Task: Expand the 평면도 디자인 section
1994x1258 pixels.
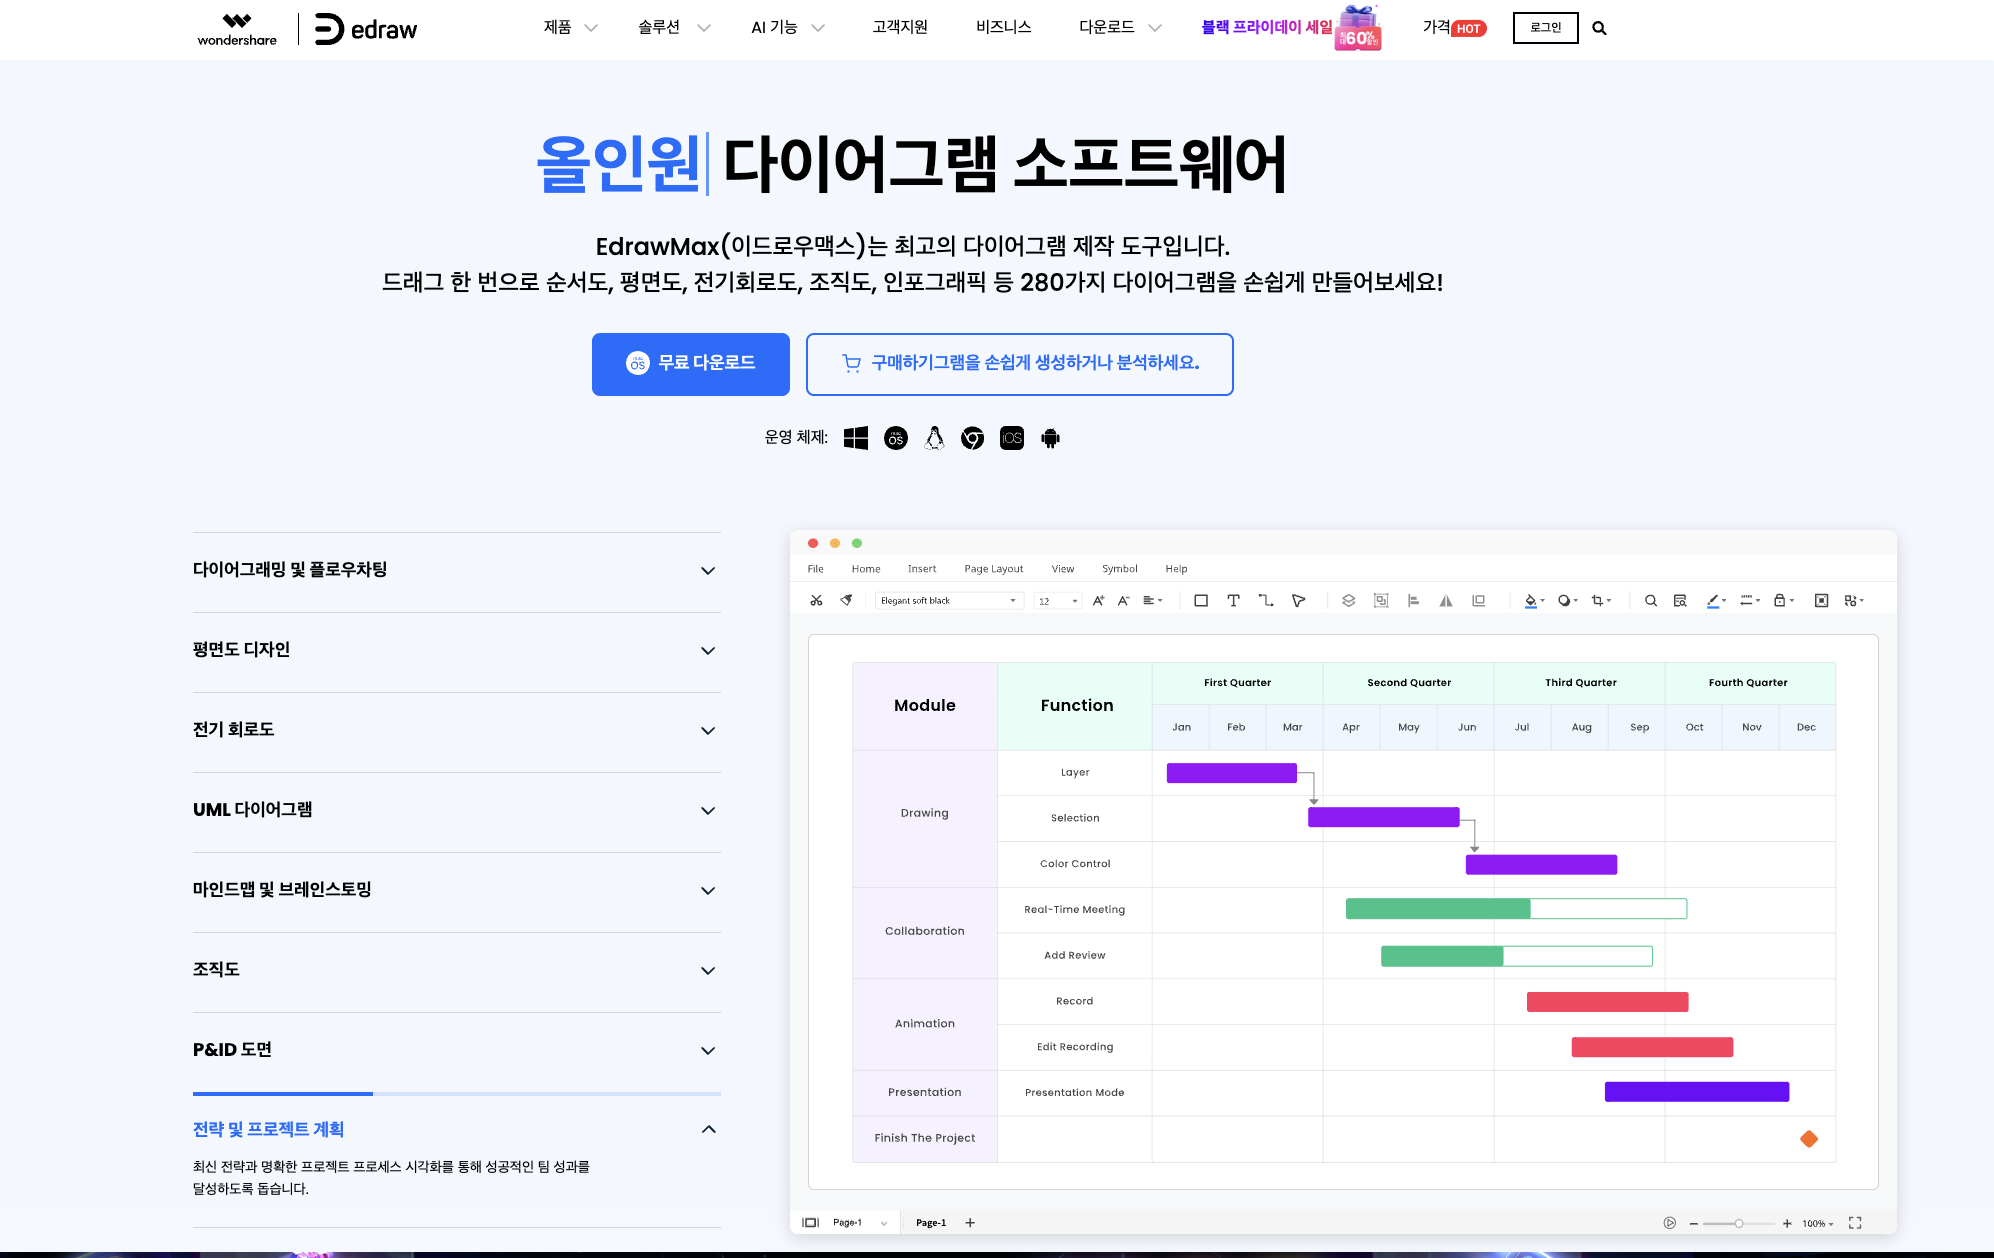Action: (457, 651)
